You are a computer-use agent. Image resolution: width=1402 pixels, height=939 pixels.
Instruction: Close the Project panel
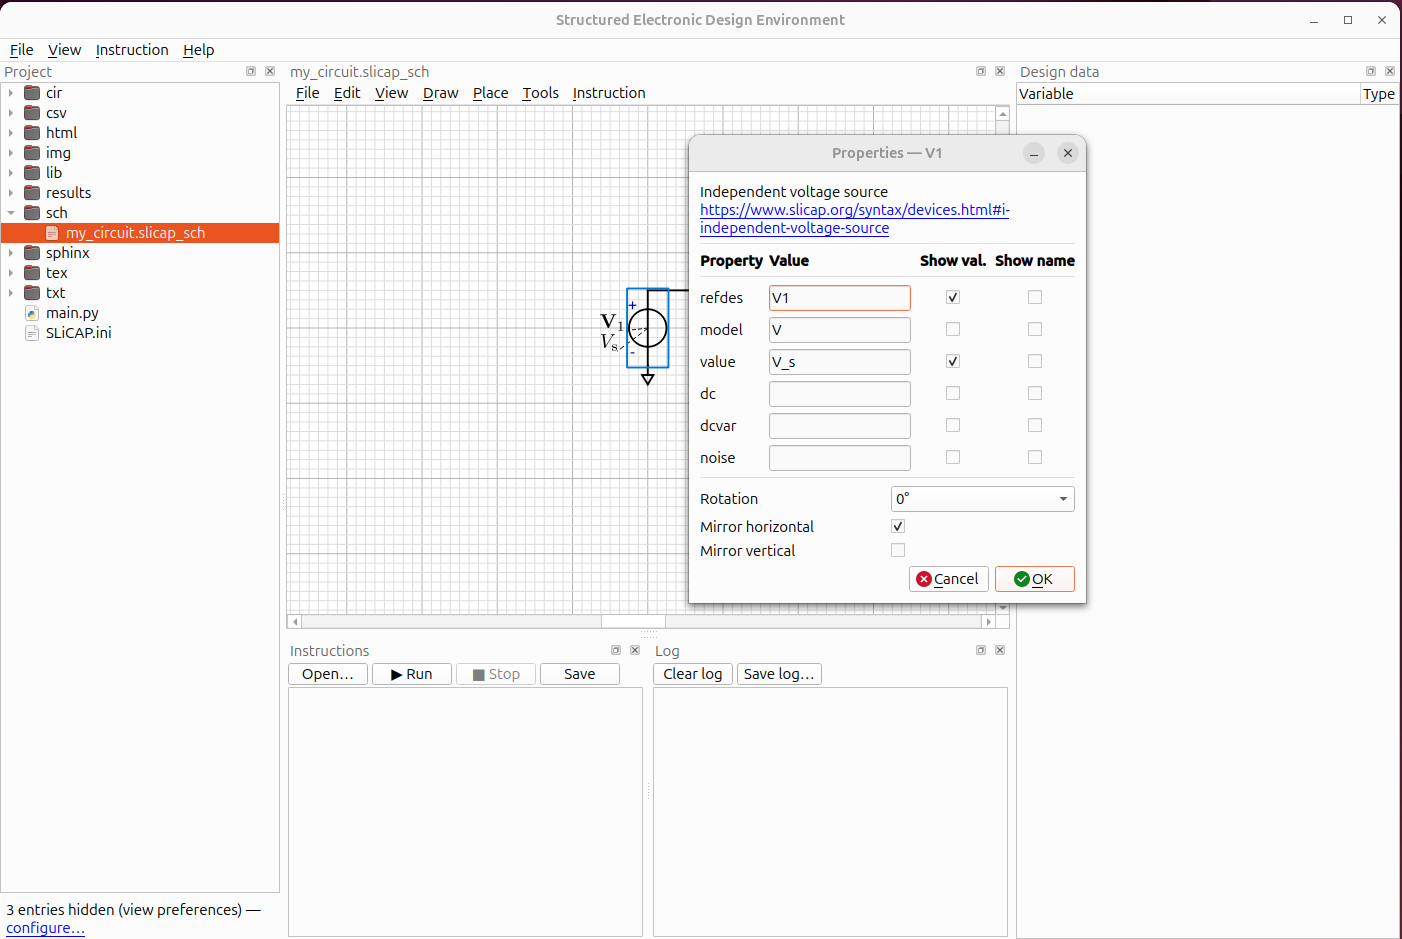point(270,71)
